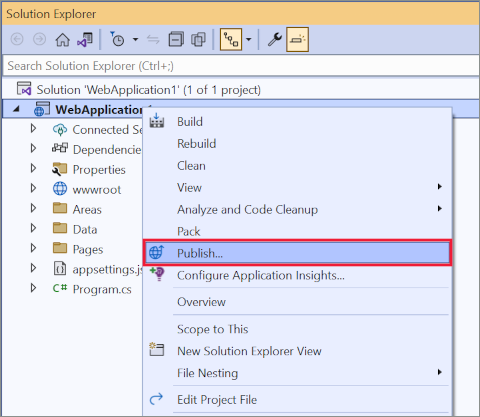Click New Solution Explorer View window icon
480x417 pixels.
[x=157, y=349]
